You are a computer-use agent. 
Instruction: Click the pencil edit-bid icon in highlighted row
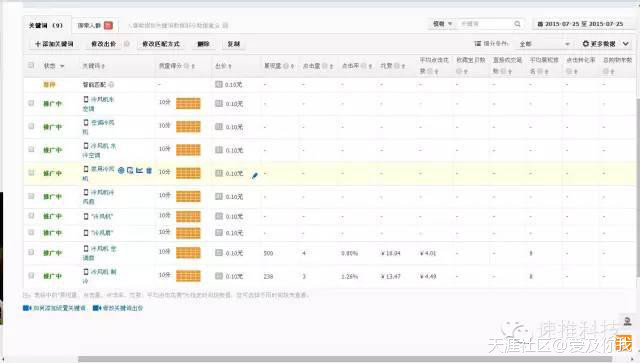[x=255, y=176]
